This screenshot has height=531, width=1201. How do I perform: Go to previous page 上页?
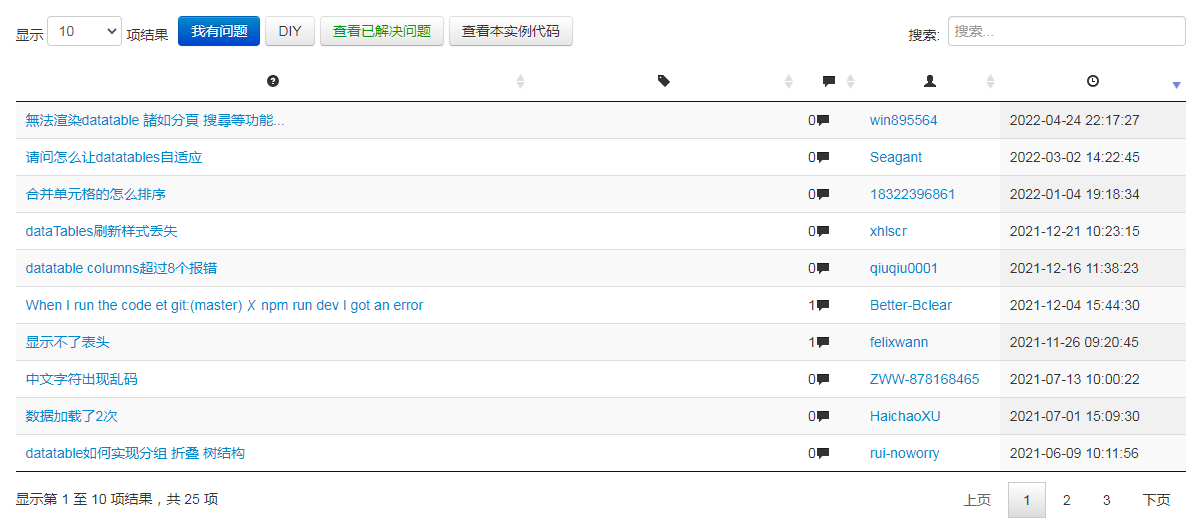pos(977,500)
